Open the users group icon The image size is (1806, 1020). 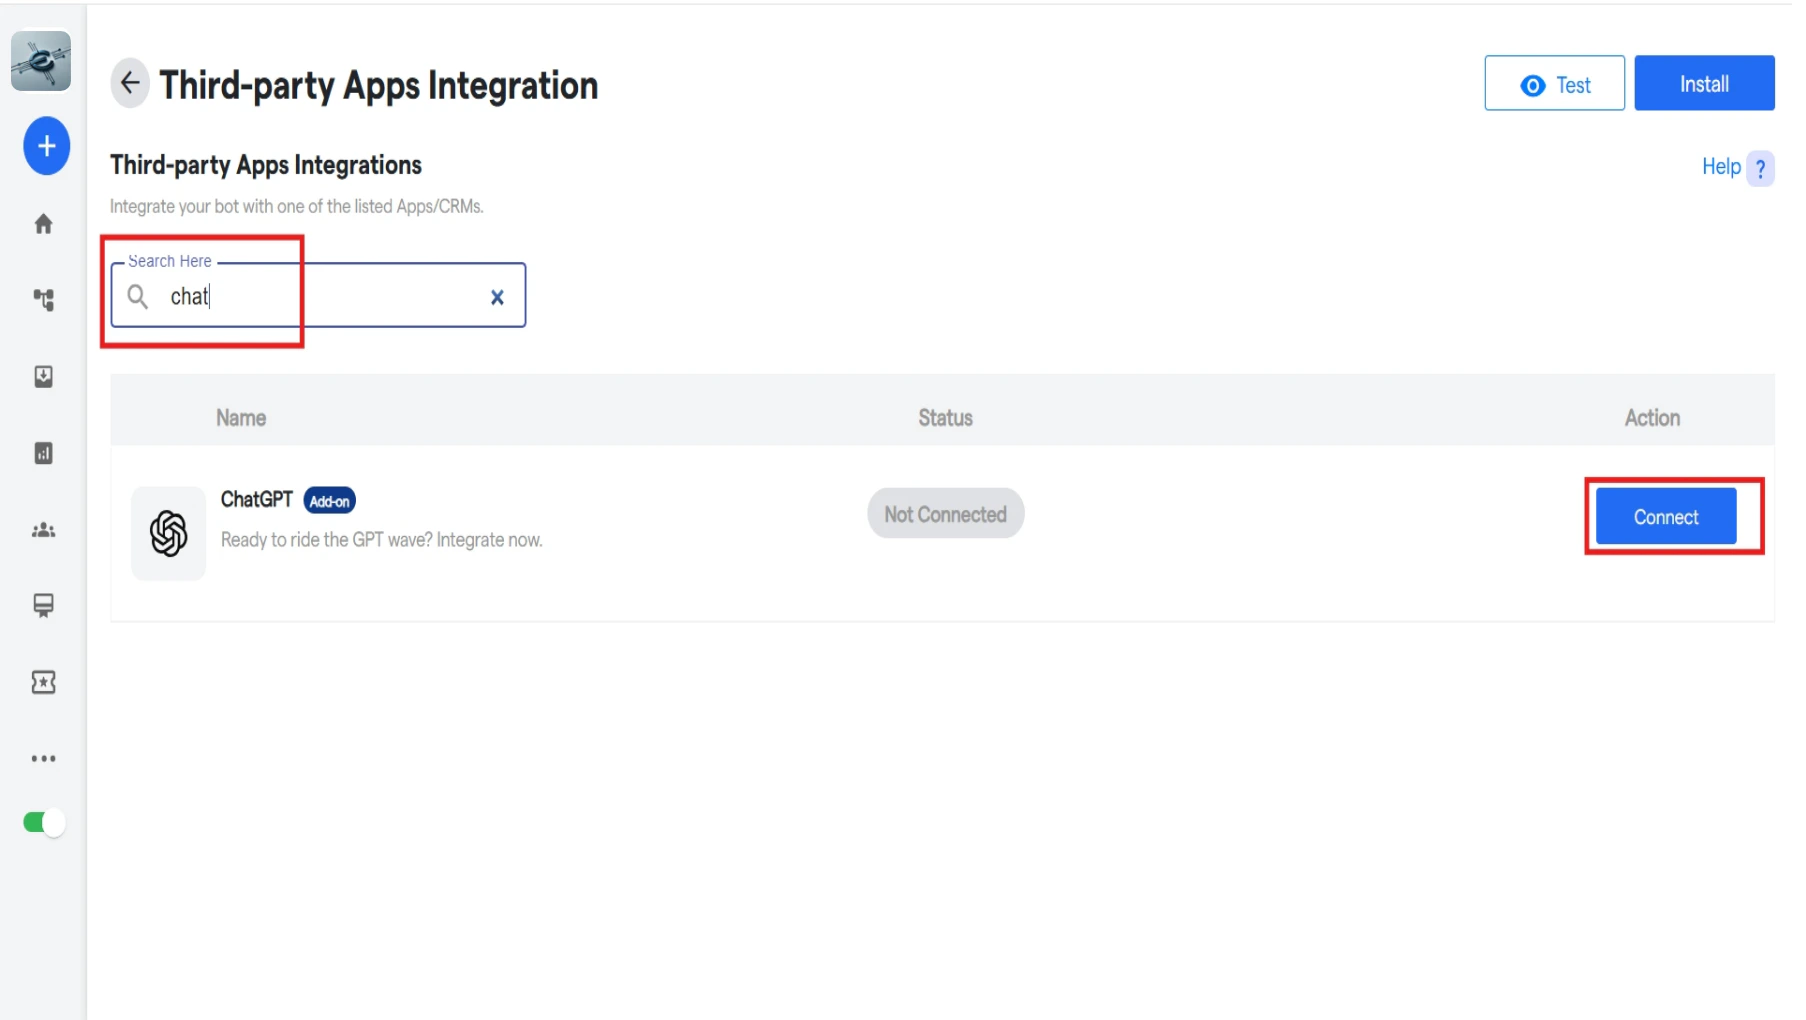click(x=43, y=530)
